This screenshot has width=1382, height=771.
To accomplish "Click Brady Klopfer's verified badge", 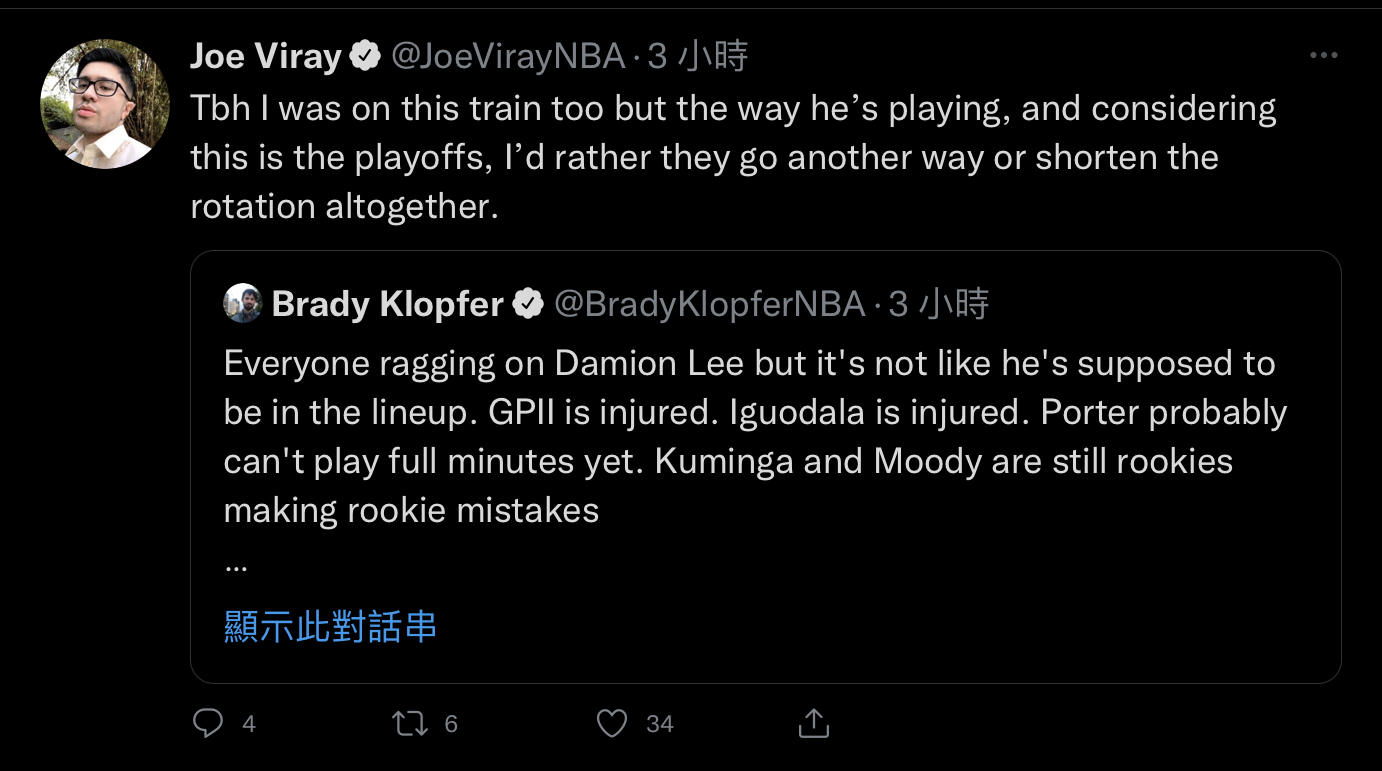I will point(527,304).
